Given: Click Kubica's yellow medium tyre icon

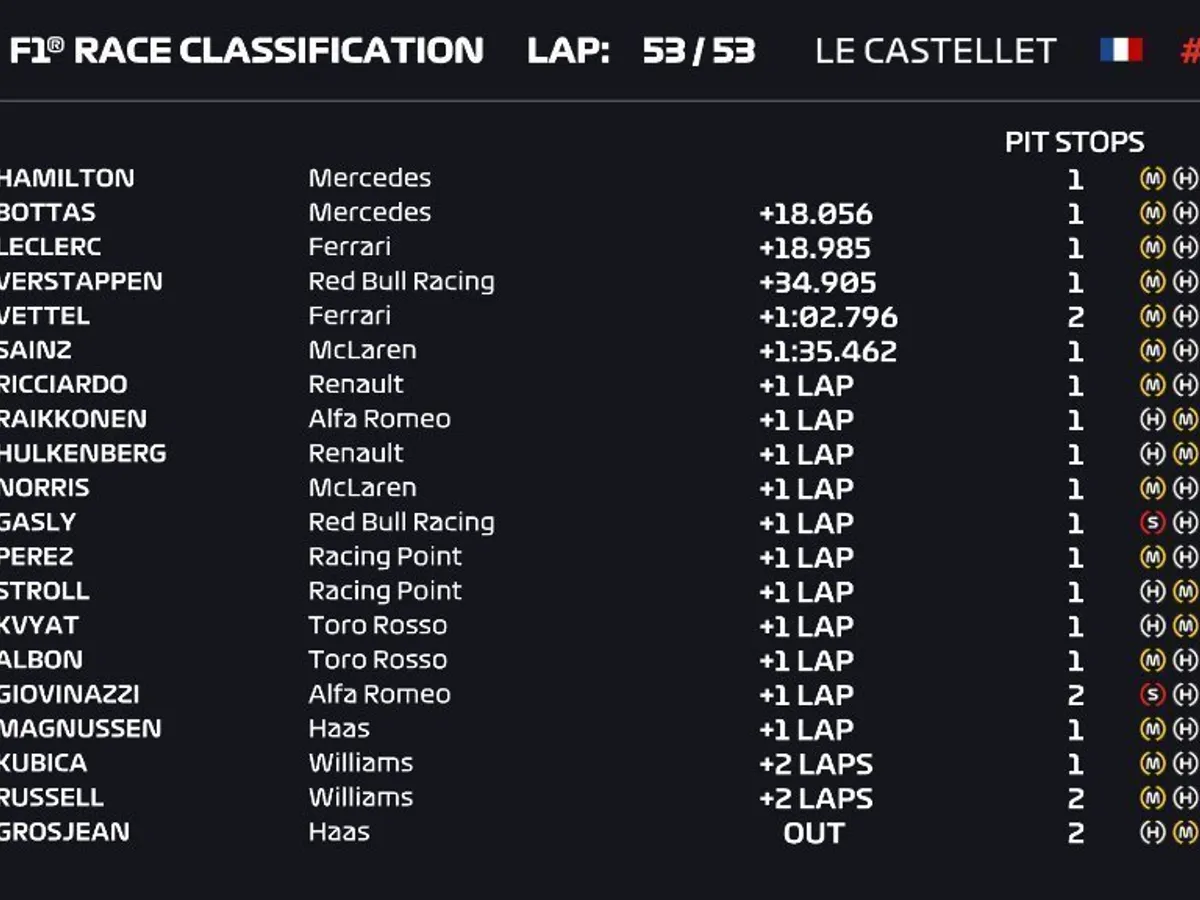Looking at the screenshot, I should tap(1153, 764).
